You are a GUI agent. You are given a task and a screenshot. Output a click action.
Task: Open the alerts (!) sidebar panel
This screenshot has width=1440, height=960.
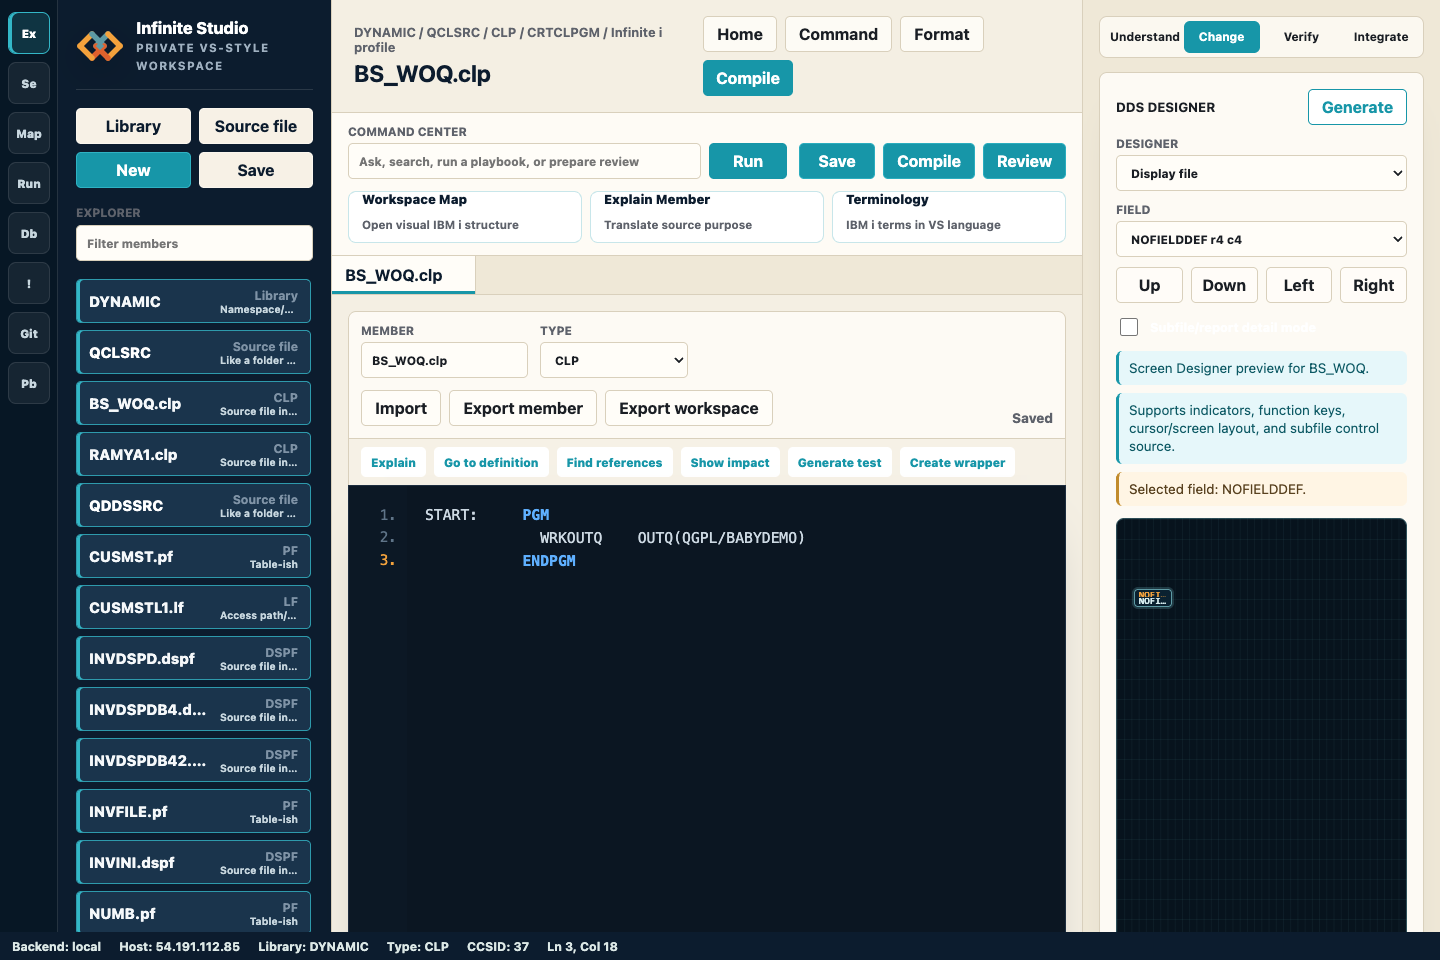coord(29,283)
